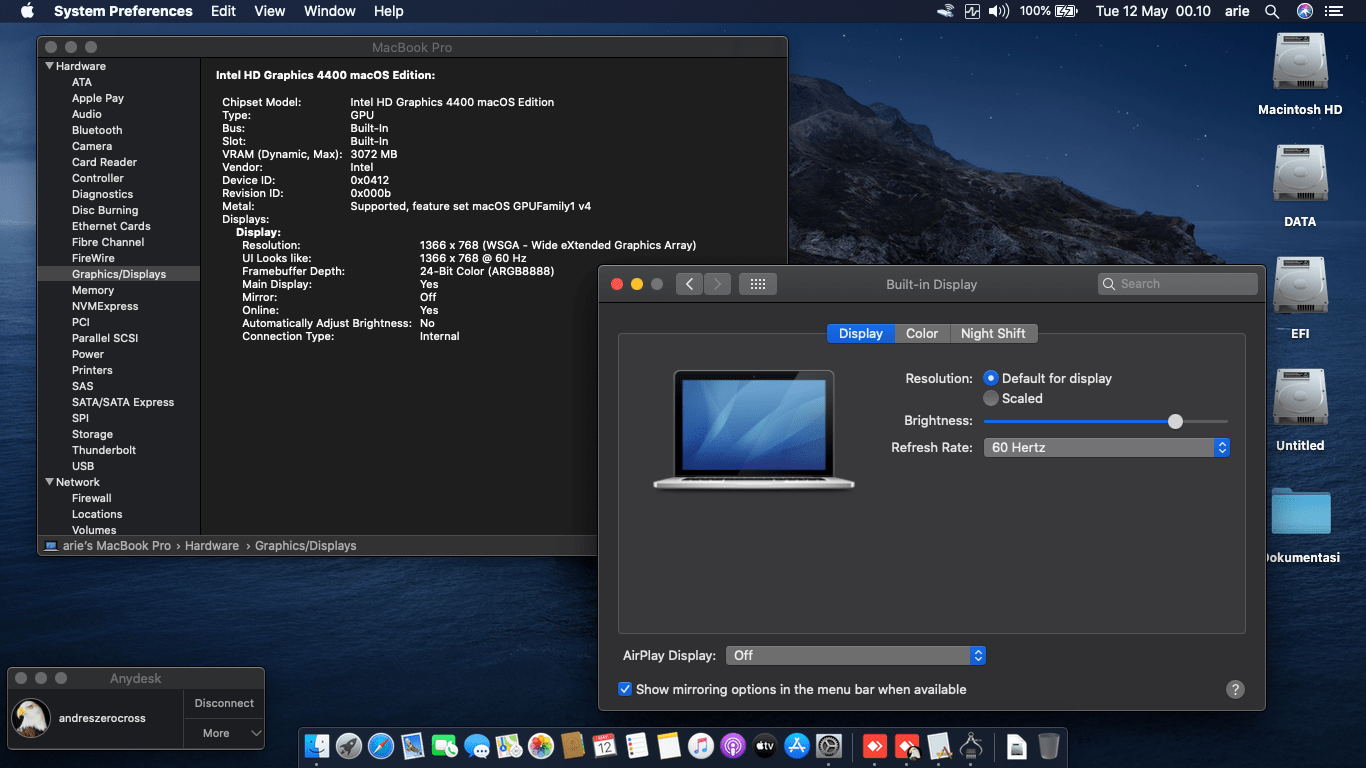The height and width of the screenshot is (768, 1366).
Task: Open the Help menu
Action: (x=389, y=11)
